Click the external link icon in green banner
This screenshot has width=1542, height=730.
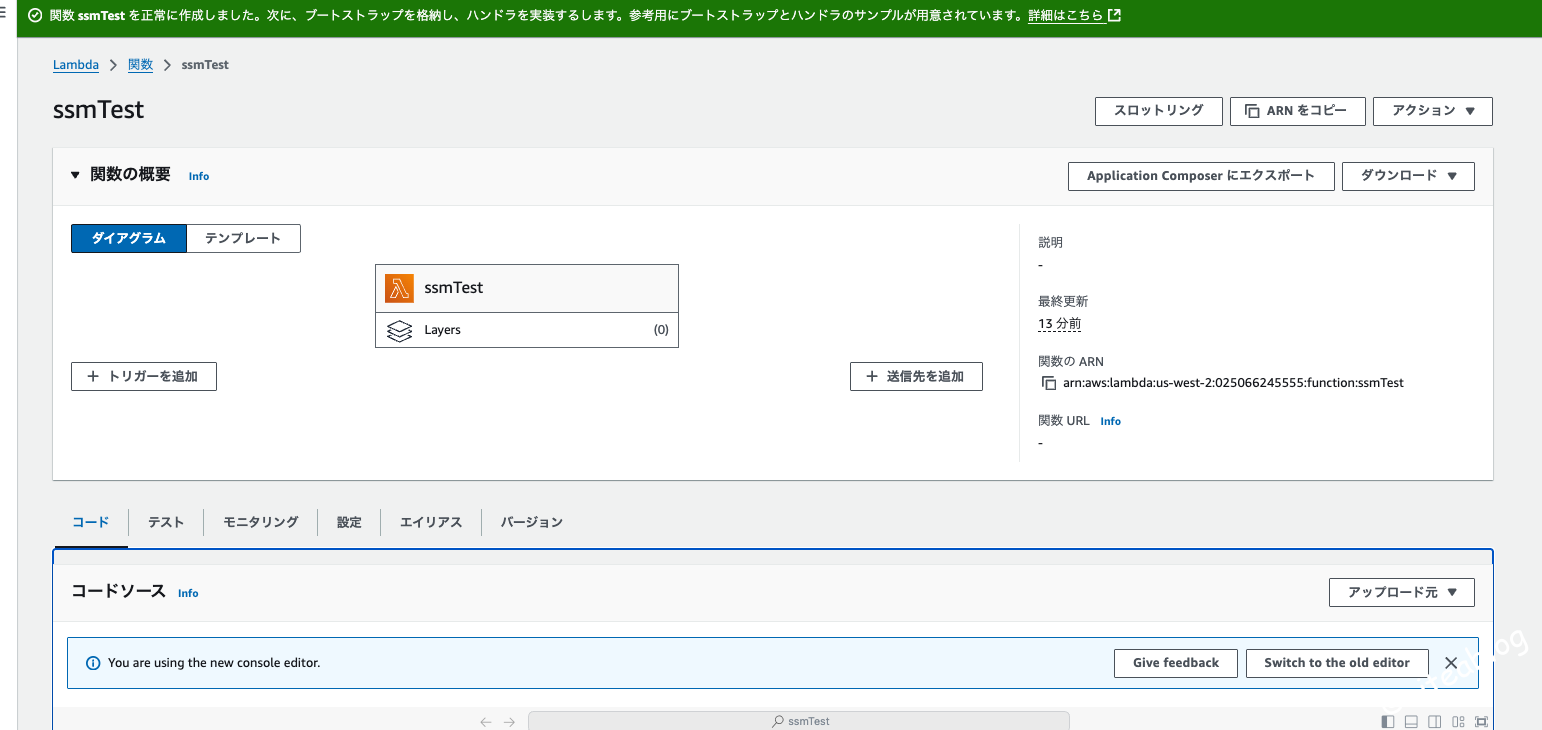click(1114, 16)
